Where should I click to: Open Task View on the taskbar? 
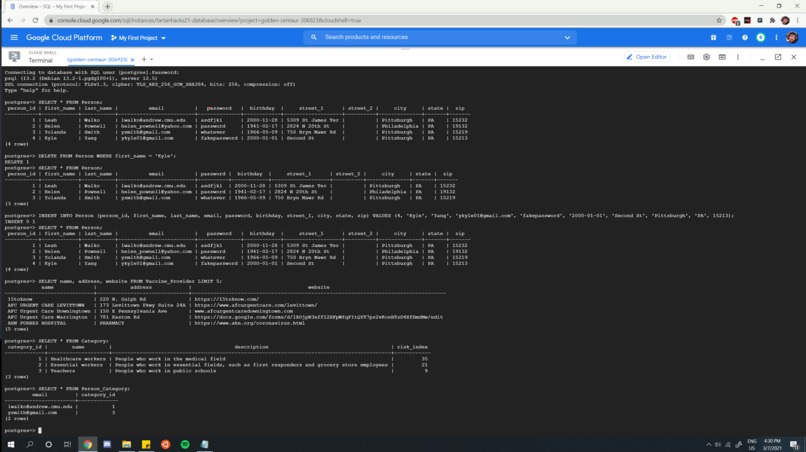pos(67,444)
